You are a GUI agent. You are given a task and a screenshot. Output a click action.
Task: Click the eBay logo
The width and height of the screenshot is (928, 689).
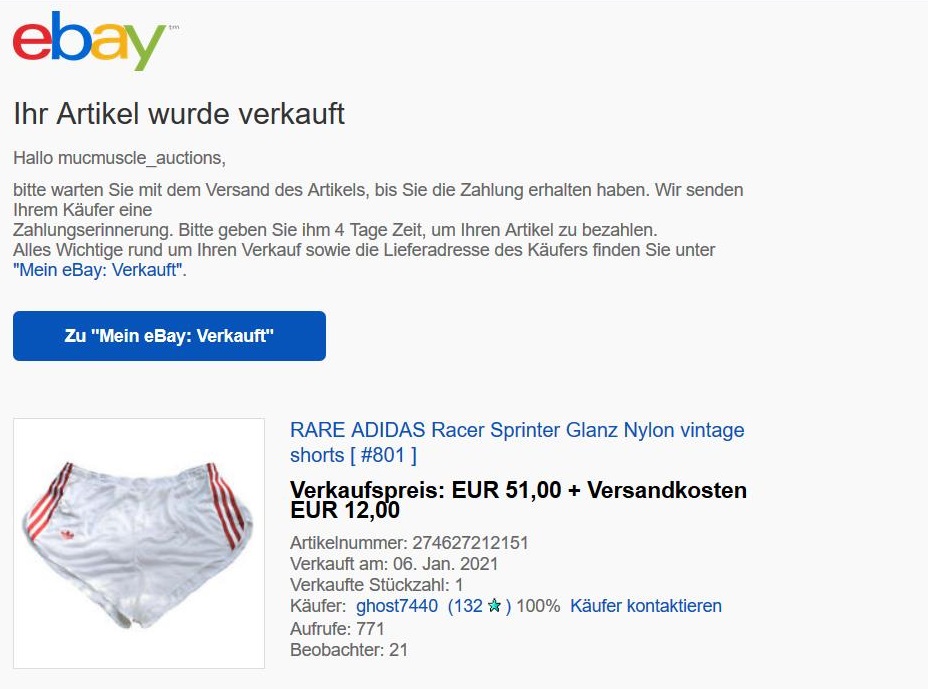89,40
